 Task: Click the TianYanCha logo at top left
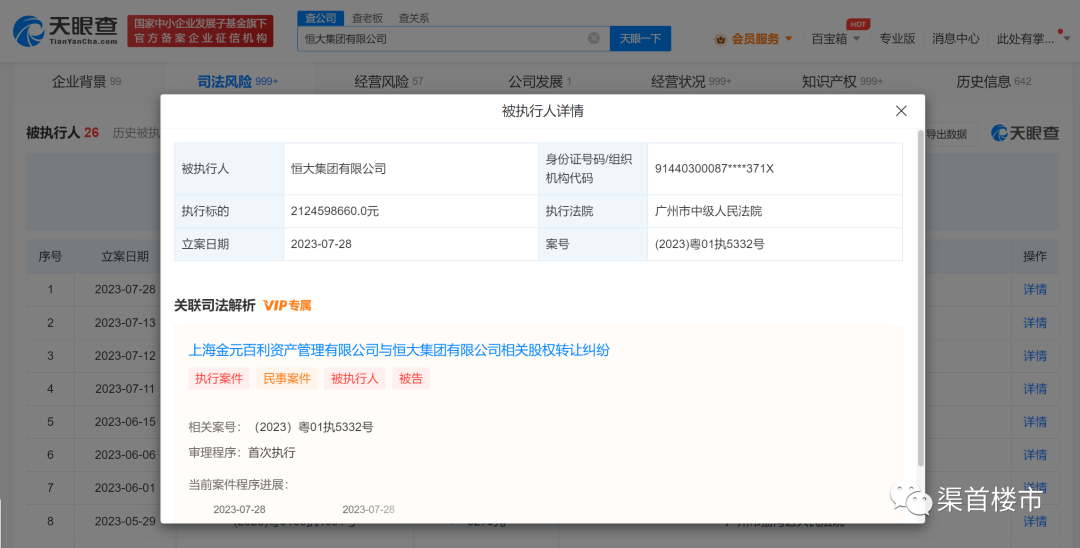pos(65,32)
